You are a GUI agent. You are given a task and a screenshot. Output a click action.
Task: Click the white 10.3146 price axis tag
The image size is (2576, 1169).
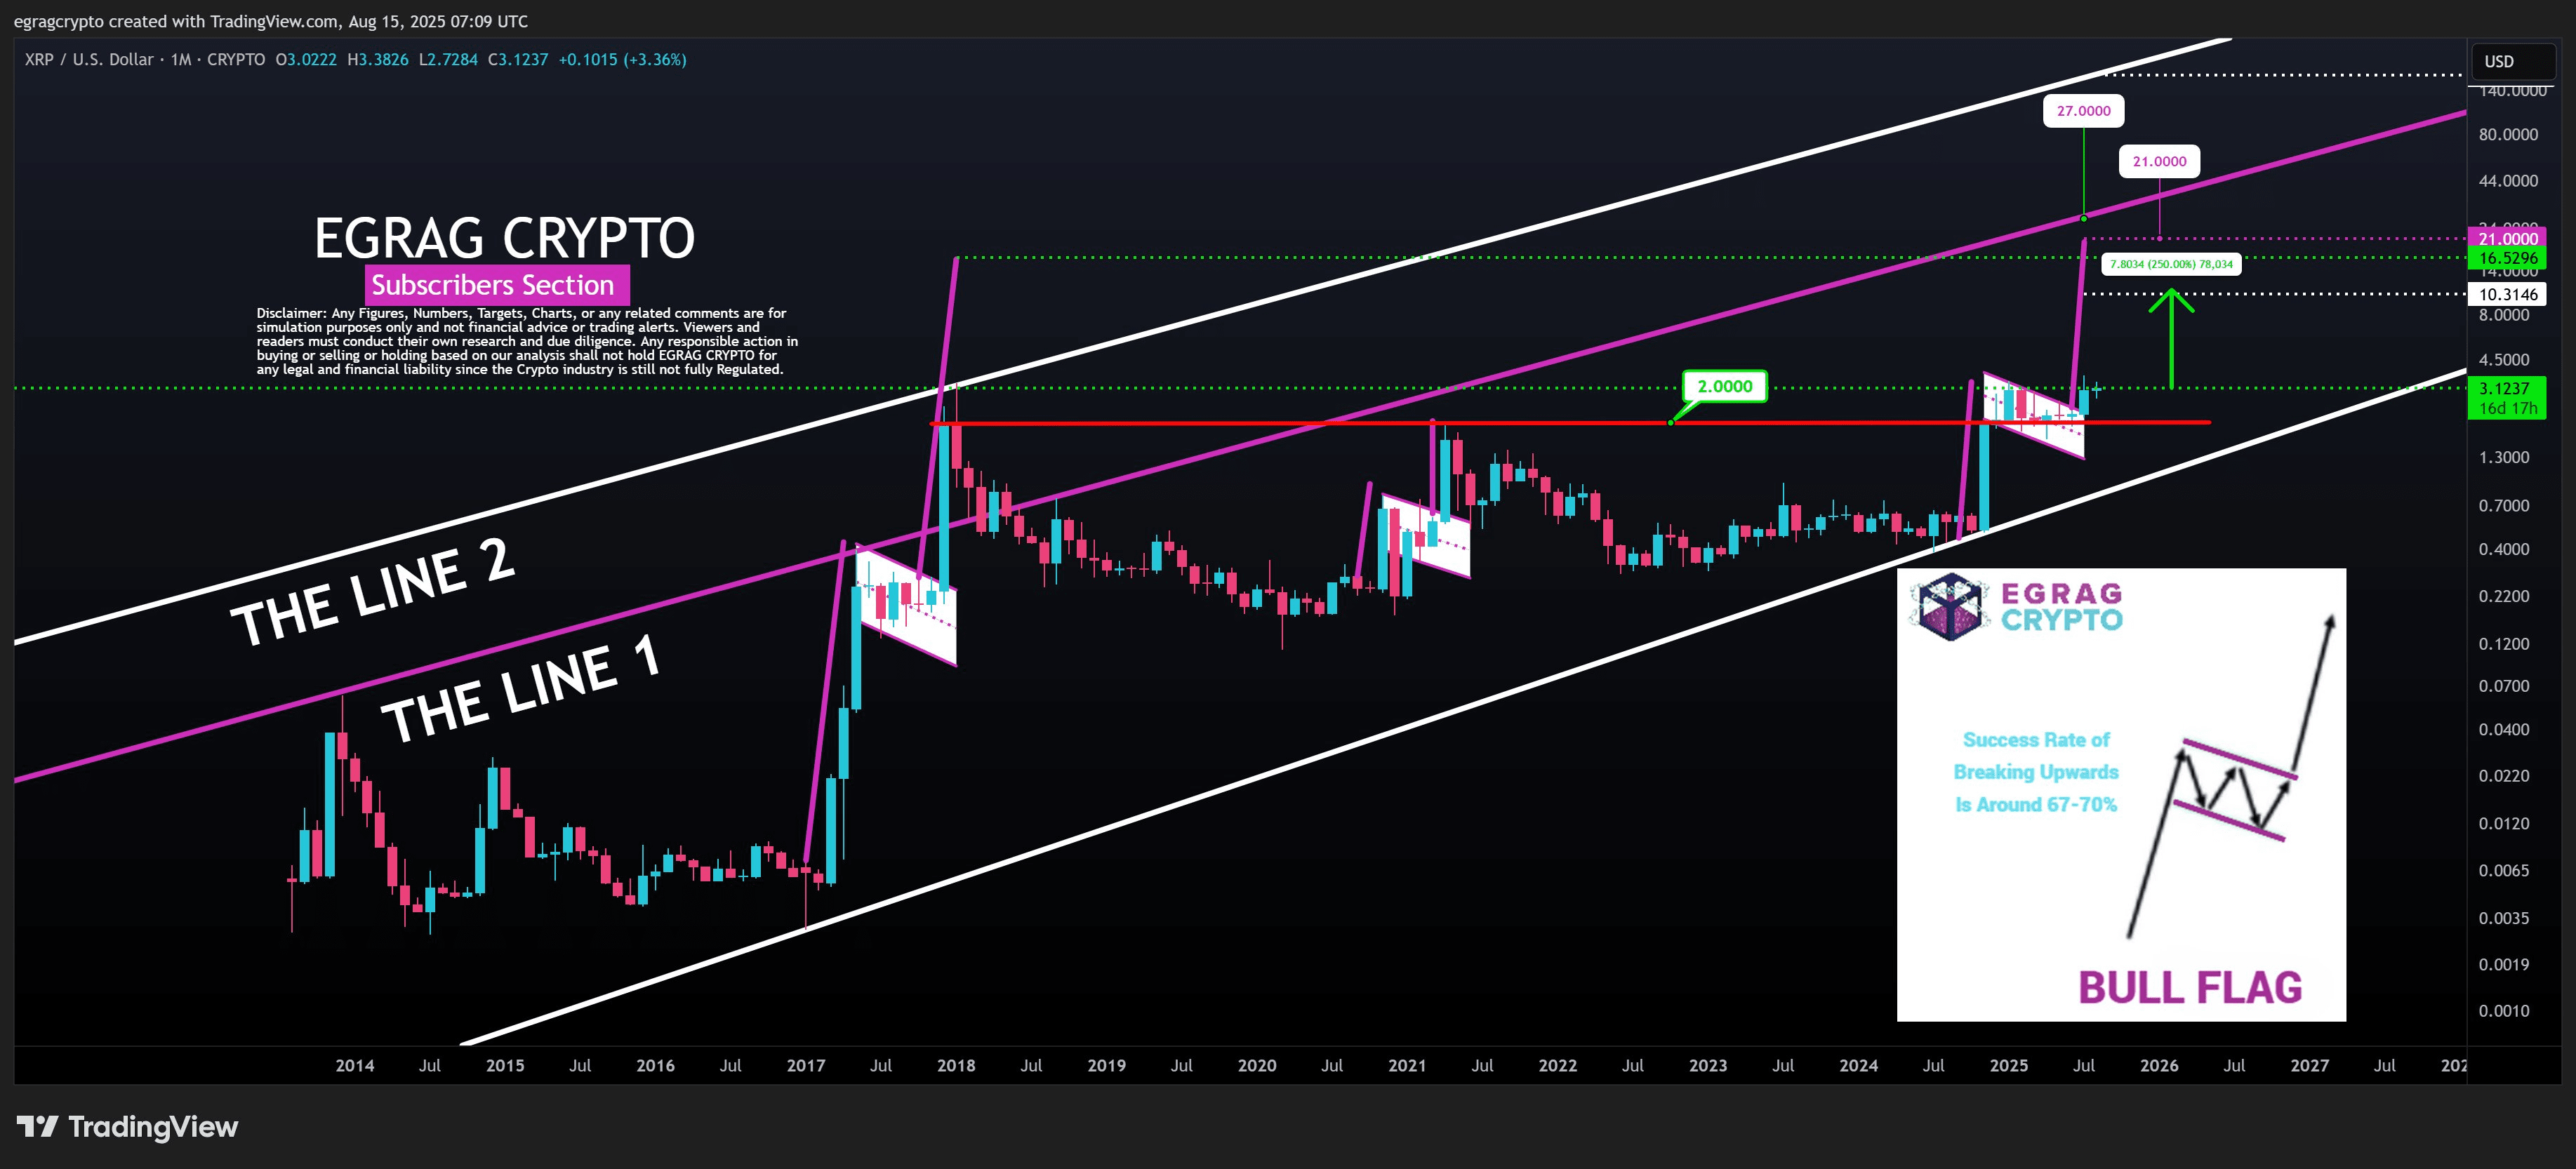click(x=2507, y=294)
